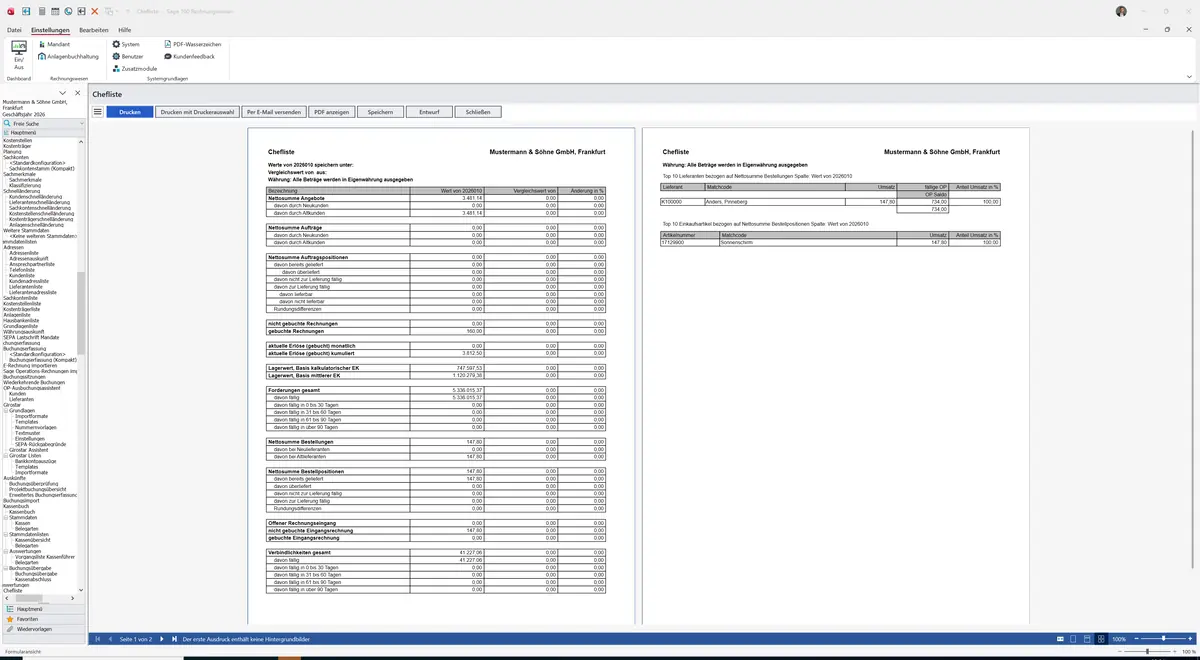Open Anlagenbuchhaltung
Viewport: 1200px width, 660px height.
(67, 56)
